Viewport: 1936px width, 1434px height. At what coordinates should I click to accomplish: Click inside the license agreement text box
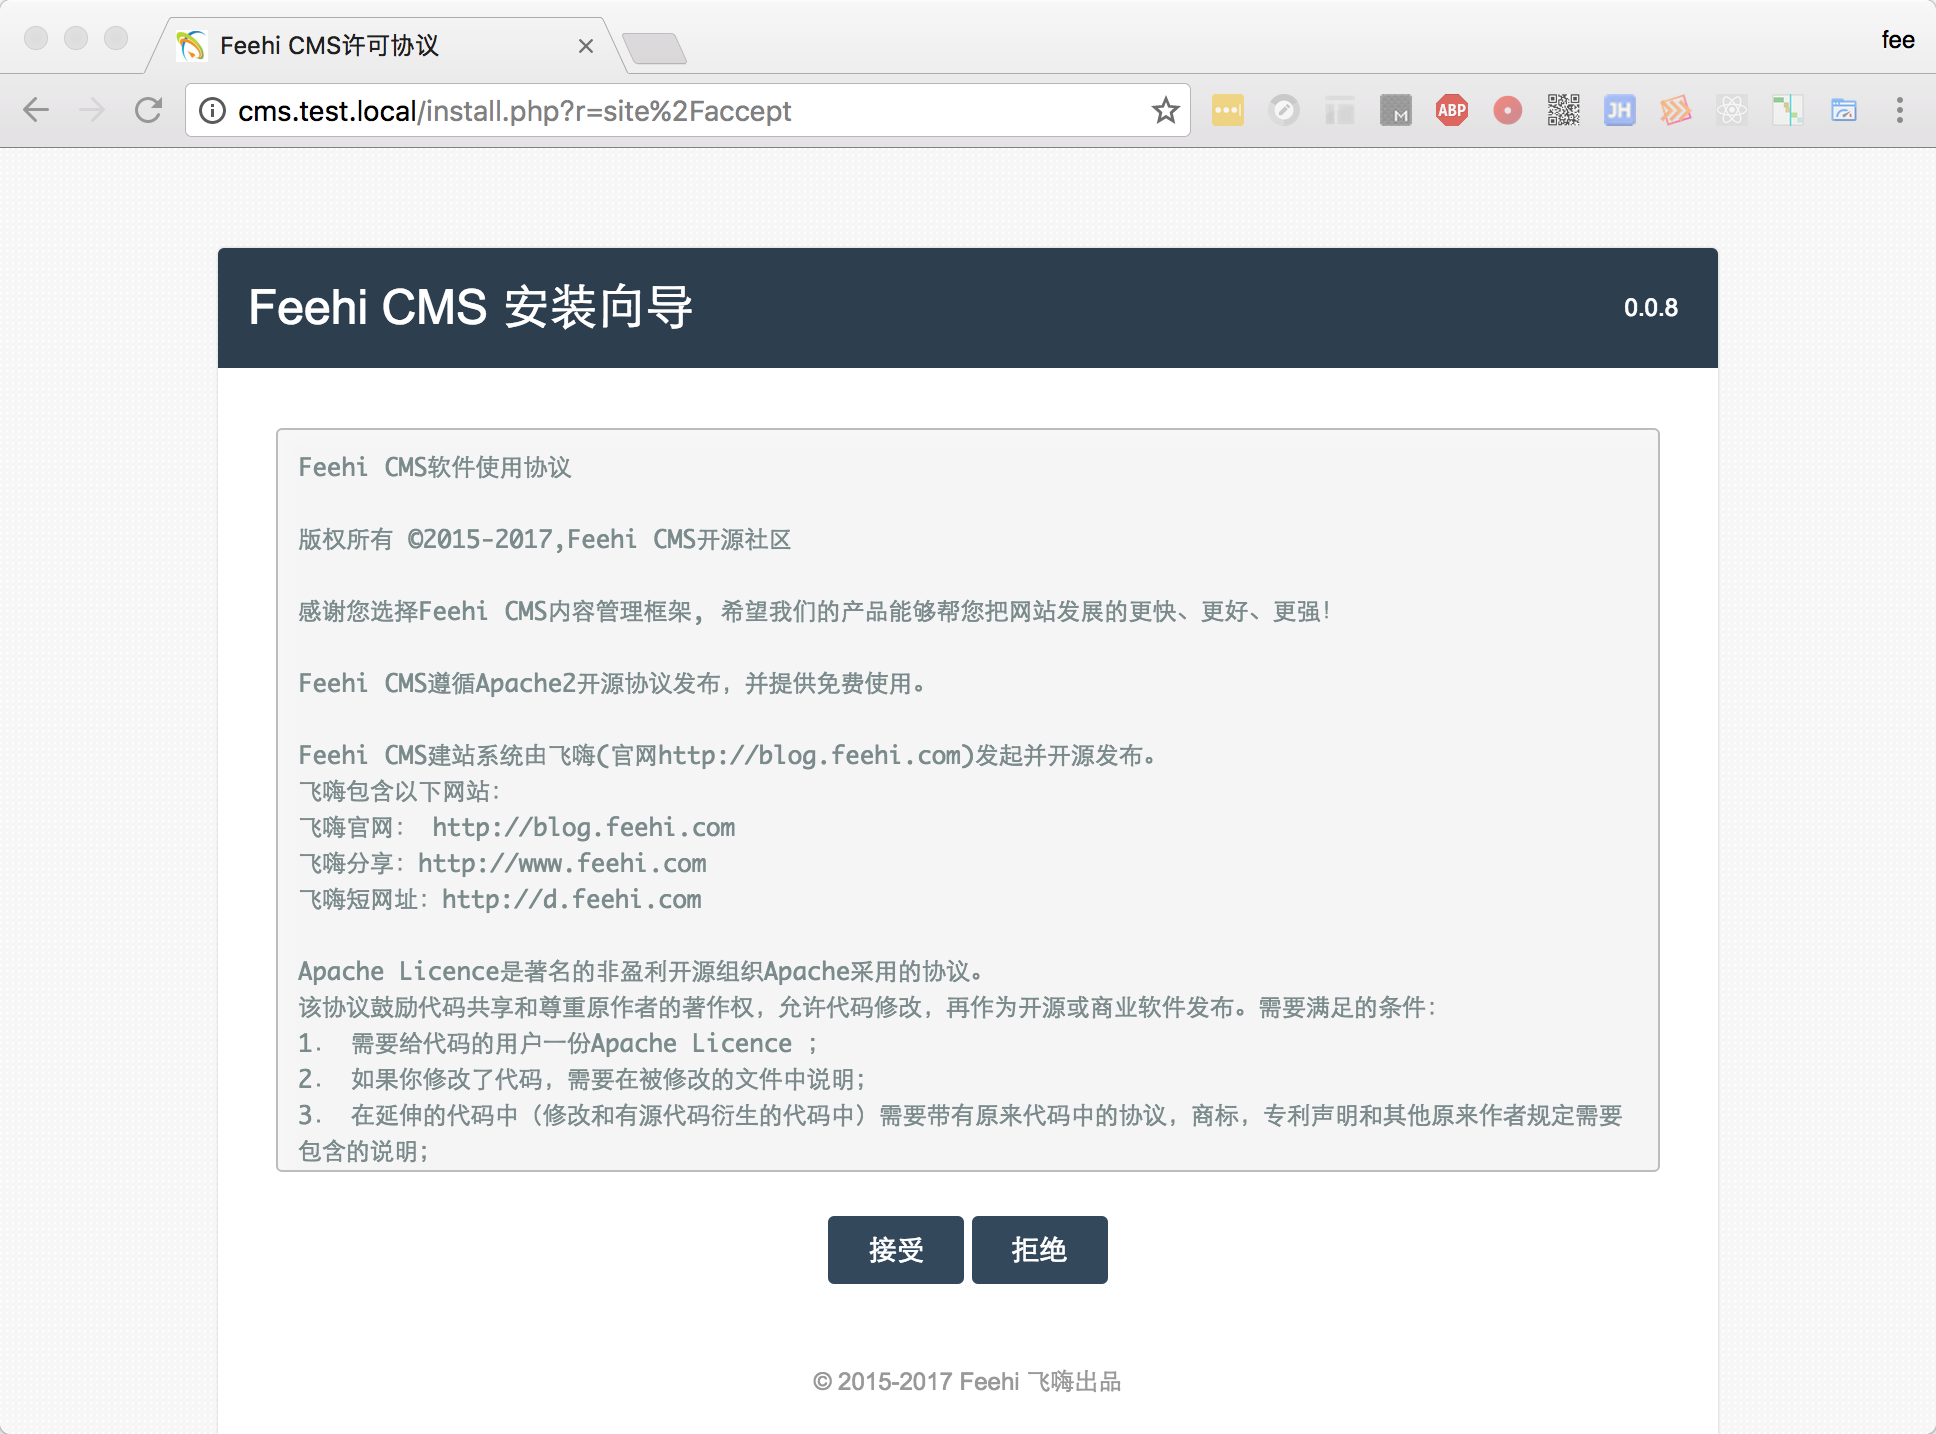coord(967,800)
